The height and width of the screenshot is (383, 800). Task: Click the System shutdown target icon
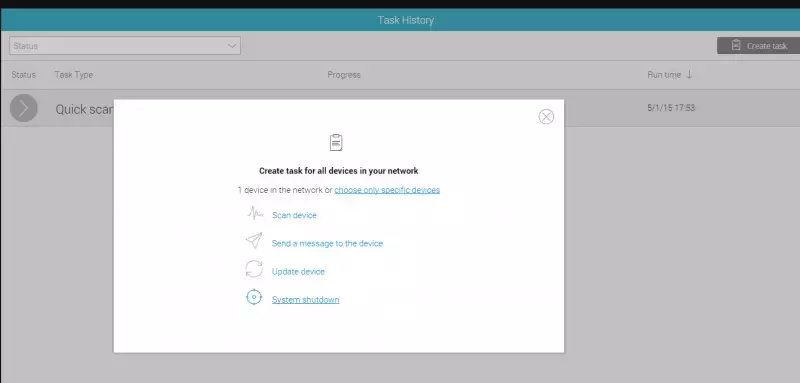click(x=254, y=297)
